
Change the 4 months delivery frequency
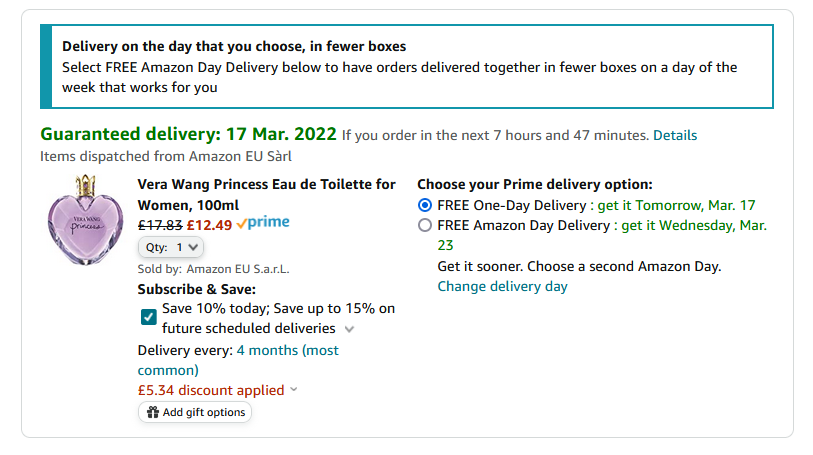(x=238, y=360)
